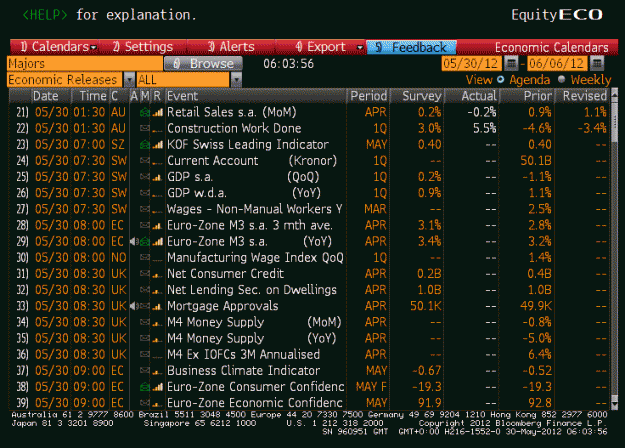Sort by the Prior column header
Image resolution: width=625 pixels, height=448 pixels.
(527, 96)
